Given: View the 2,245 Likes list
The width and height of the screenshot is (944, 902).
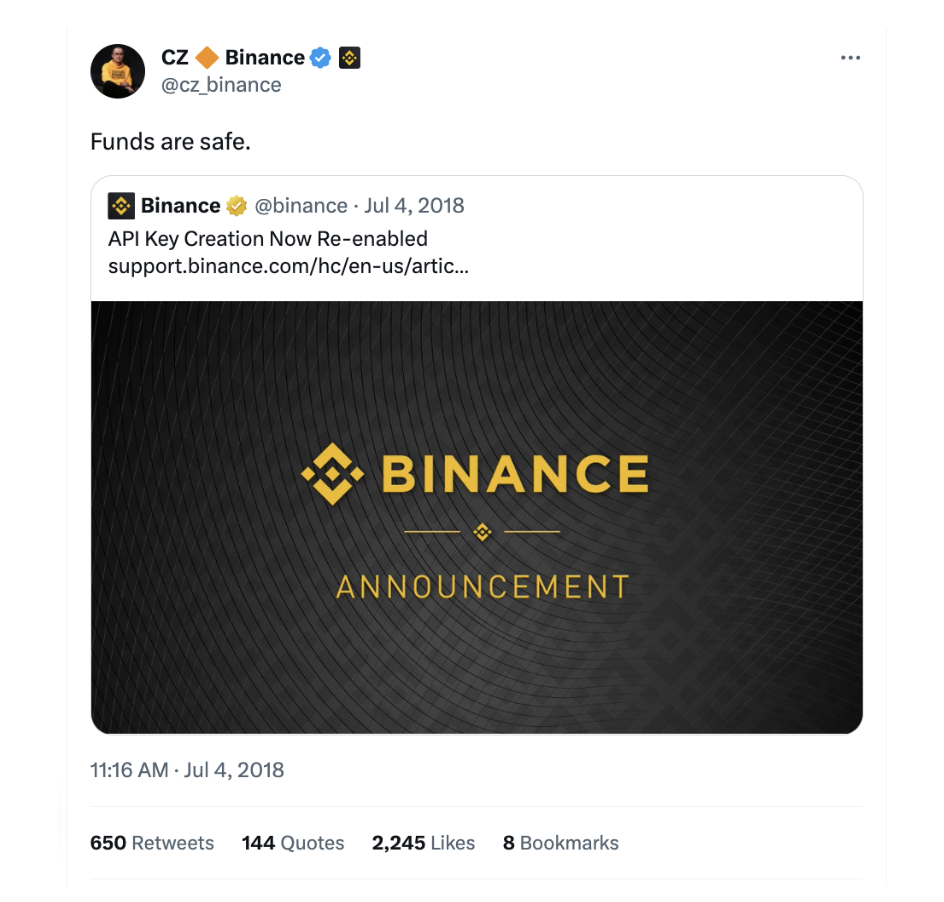Looking at the screenshot, I should pyautogui.click(x=423, y=843).
